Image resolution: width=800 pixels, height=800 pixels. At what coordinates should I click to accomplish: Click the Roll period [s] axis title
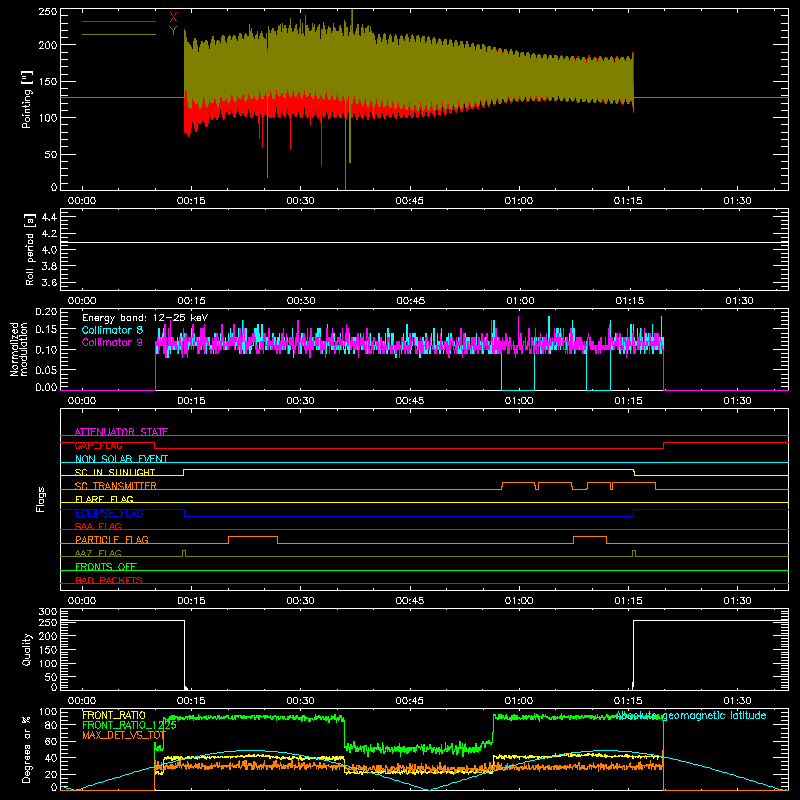pyautogui.click(x=29, y=249)
